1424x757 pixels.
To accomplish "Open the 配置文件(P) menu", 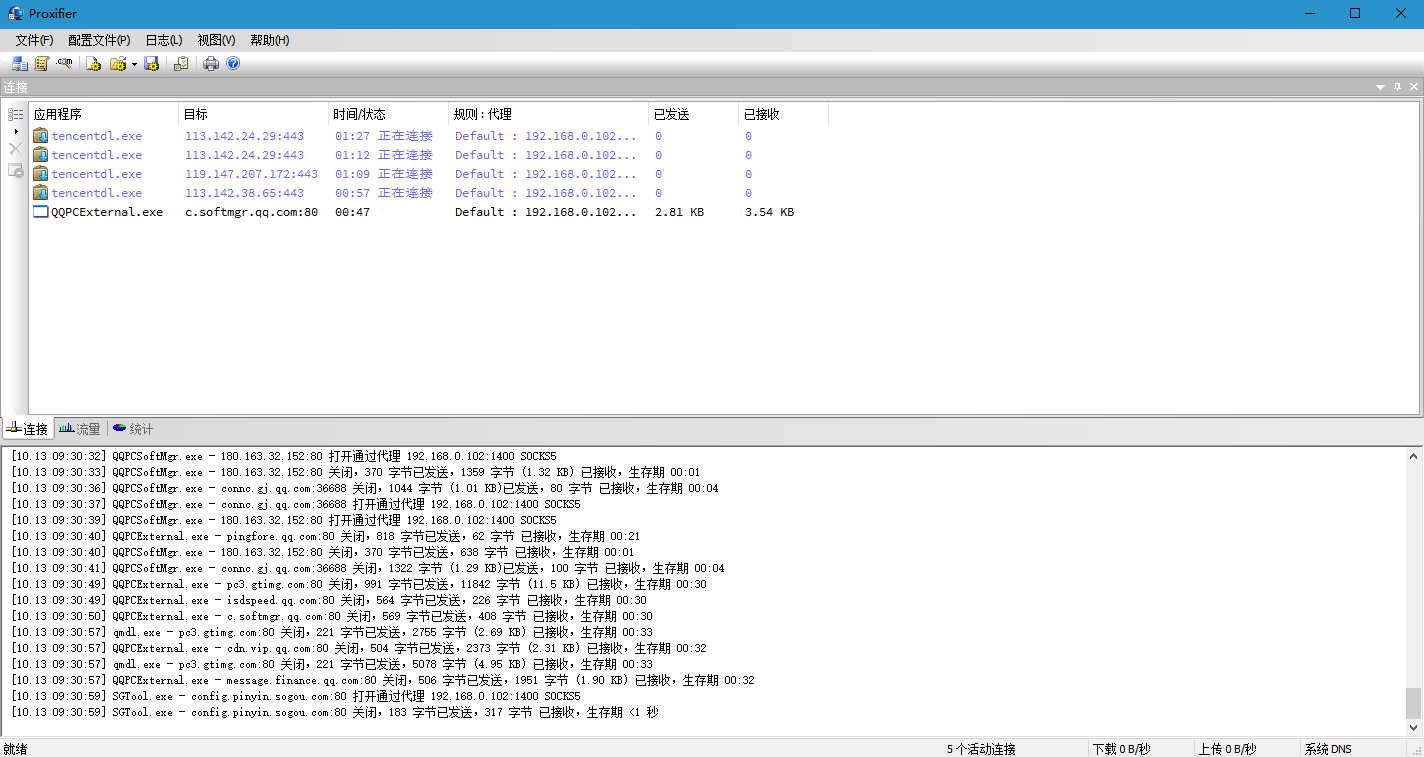I will point(99,40).
